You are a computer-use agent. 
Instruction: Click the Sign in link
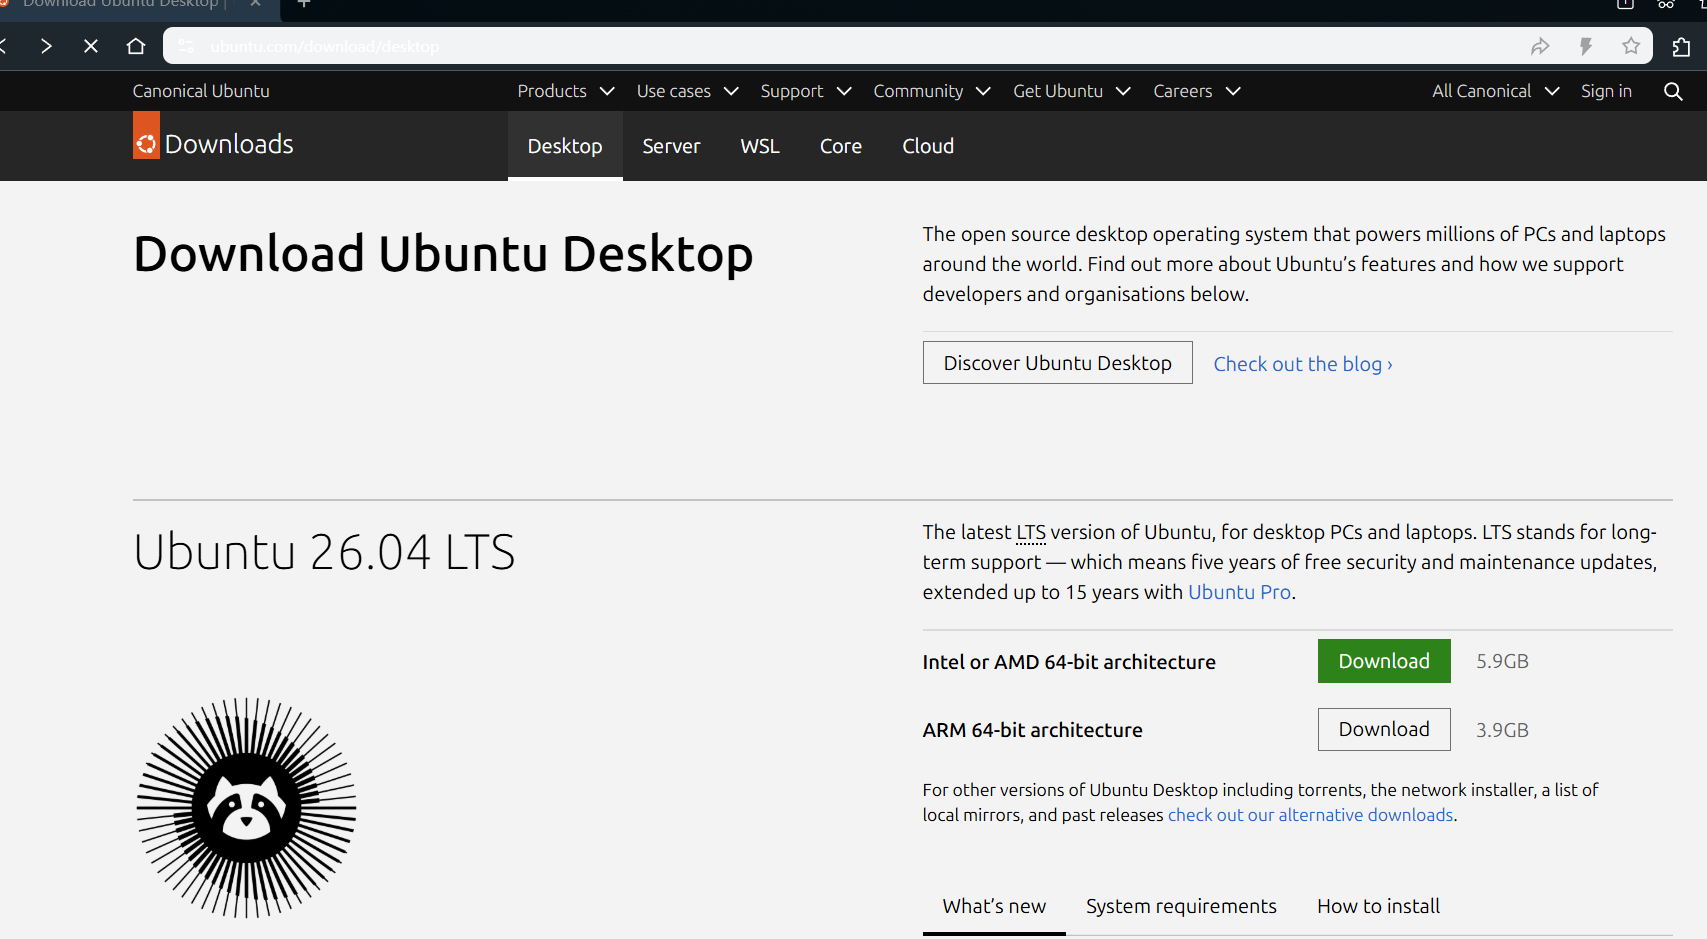pyautogui.click(x=1606, y=91)
